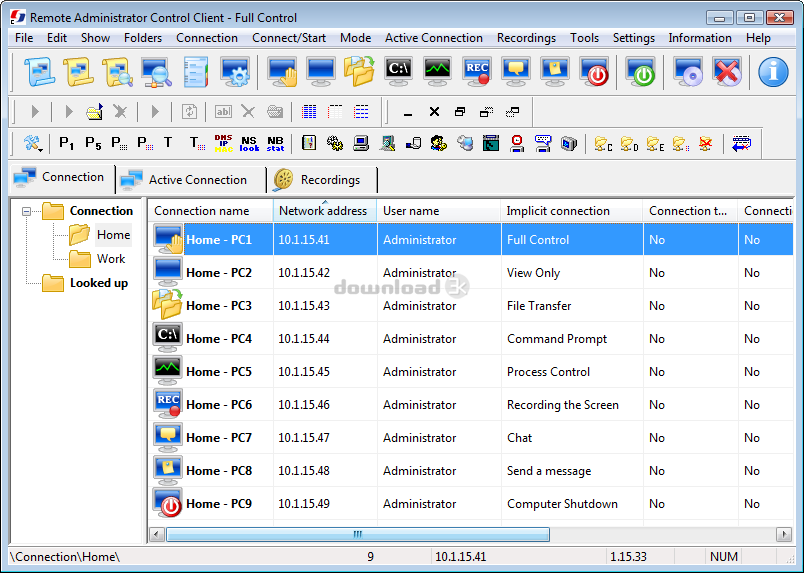Click the P1 ping tool icon
The height and width of the screenshot is (573, 804).
[x=66, y=143]
